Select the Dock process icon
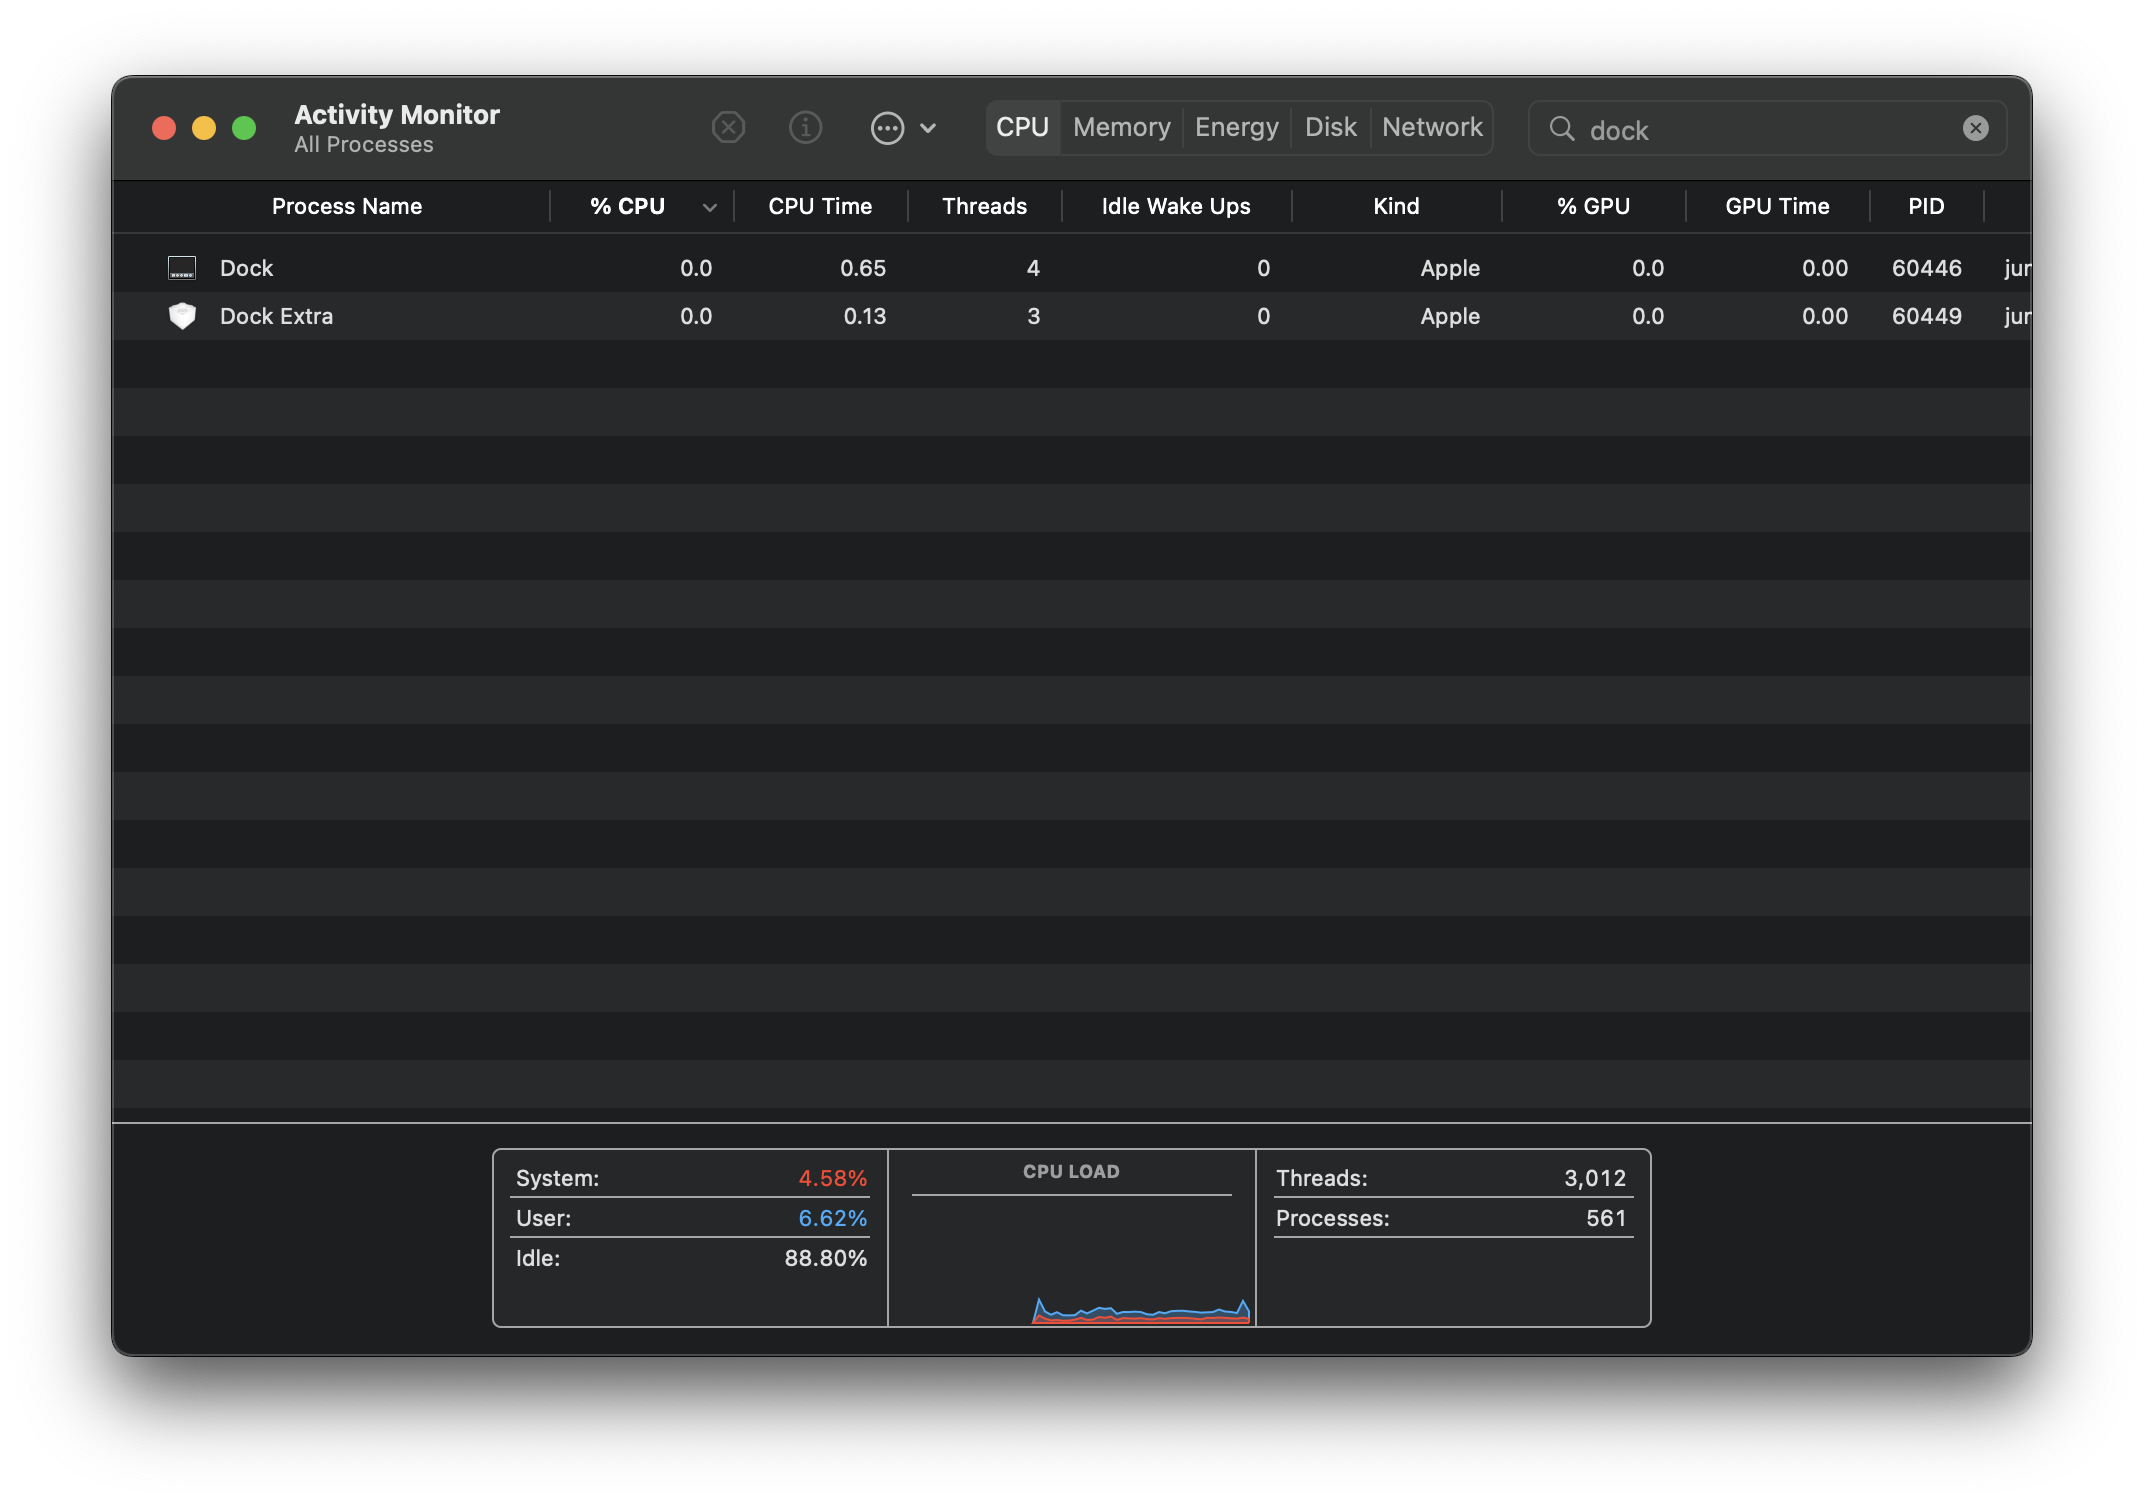 coord(182,268)
